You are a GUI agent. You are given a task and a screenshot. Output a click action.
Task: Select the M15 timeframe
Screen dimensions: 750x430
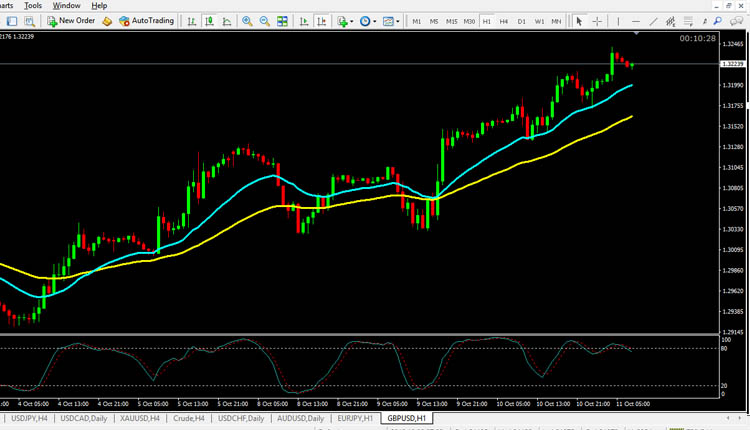coord(452,22)
